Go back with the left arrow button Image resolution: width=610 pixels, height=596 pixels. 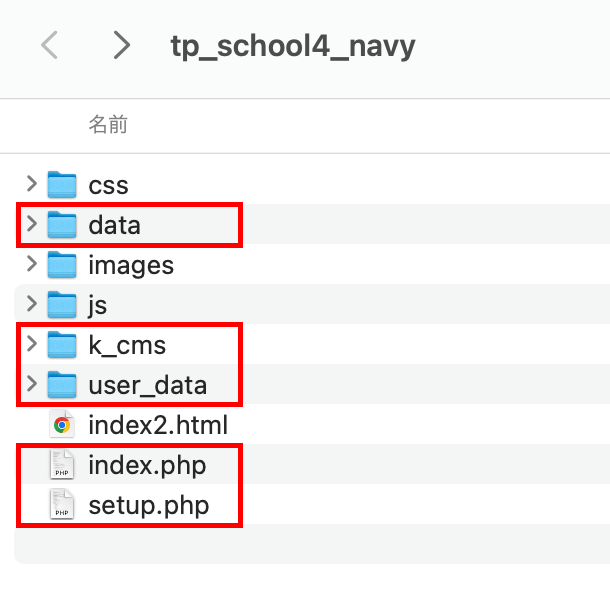tap(49, 45)
